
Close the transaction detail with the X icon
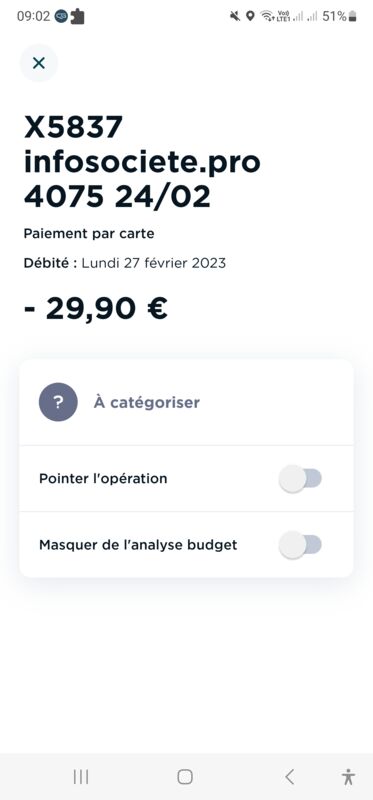coord(39,63)
